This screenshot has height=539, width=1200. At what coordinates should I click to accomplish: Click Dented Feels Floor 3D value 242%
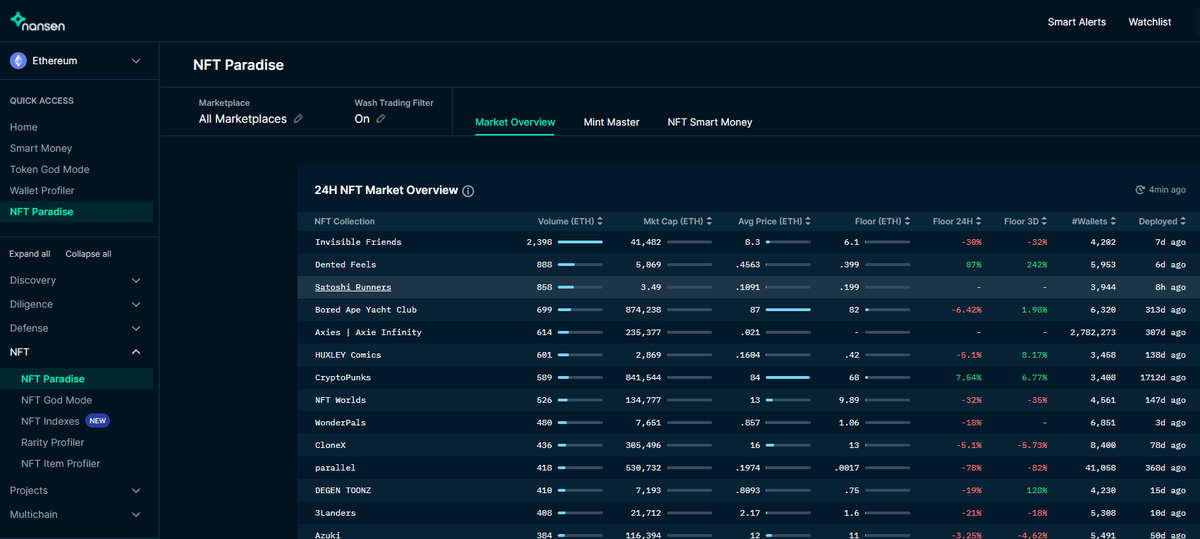coord(1036,265)
